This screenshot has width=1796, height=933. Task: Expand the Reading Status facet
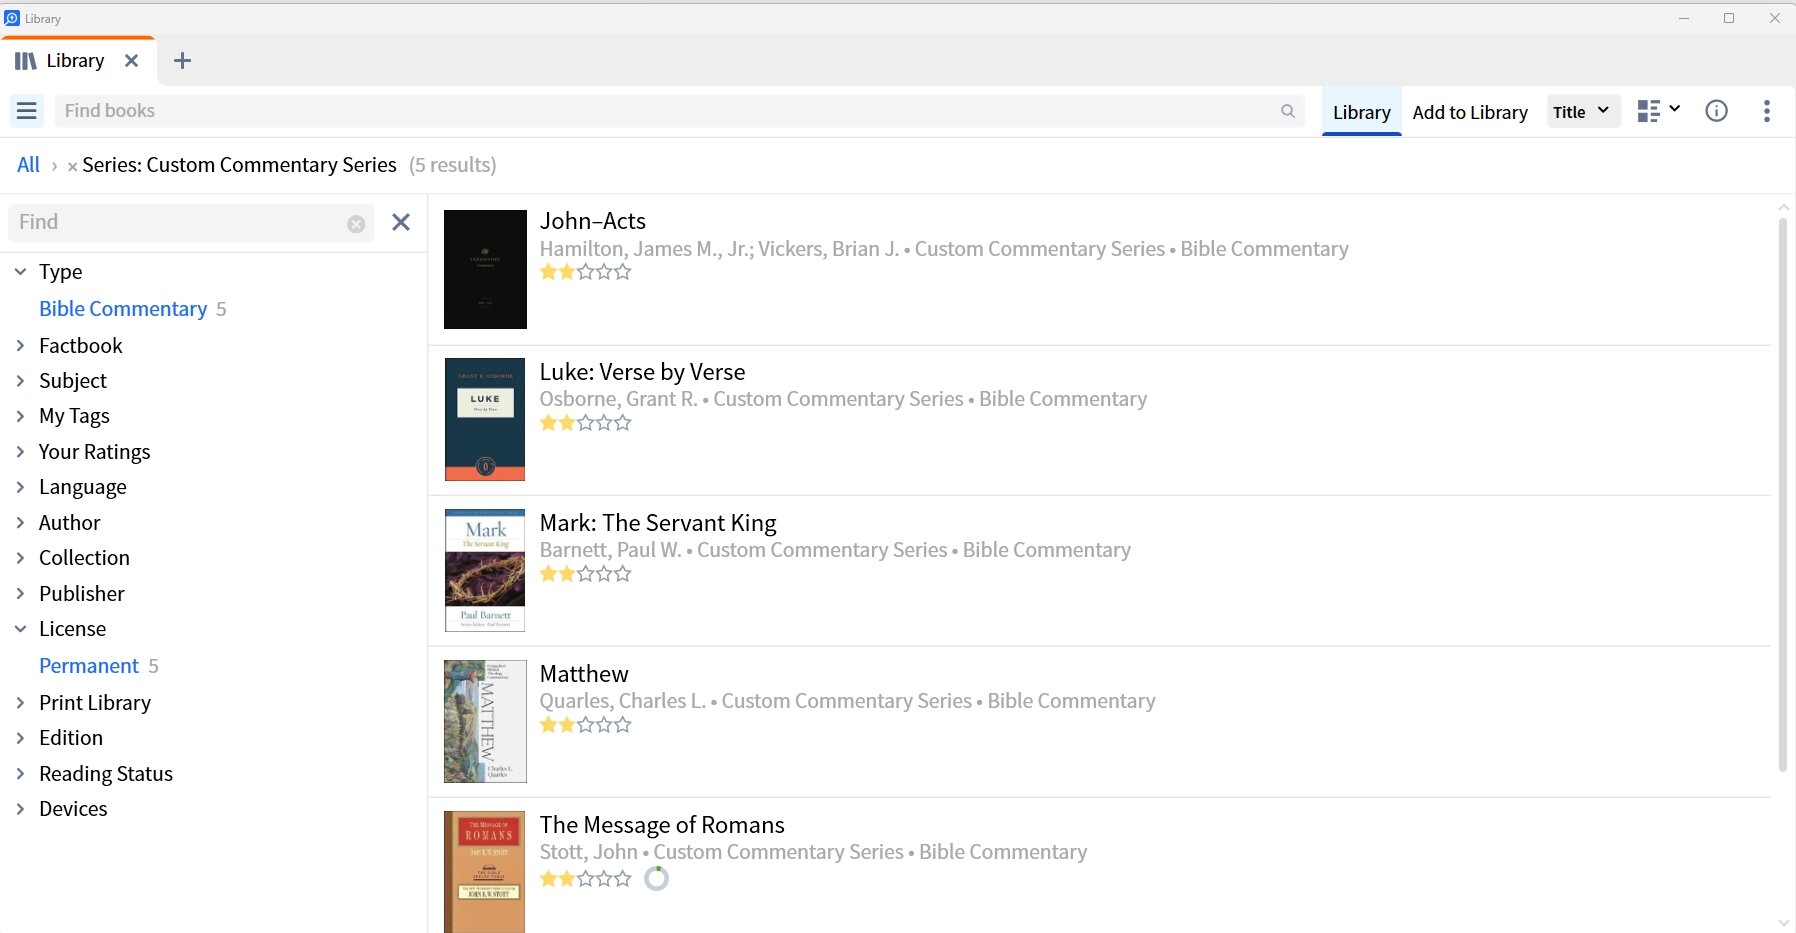point(20,774)
